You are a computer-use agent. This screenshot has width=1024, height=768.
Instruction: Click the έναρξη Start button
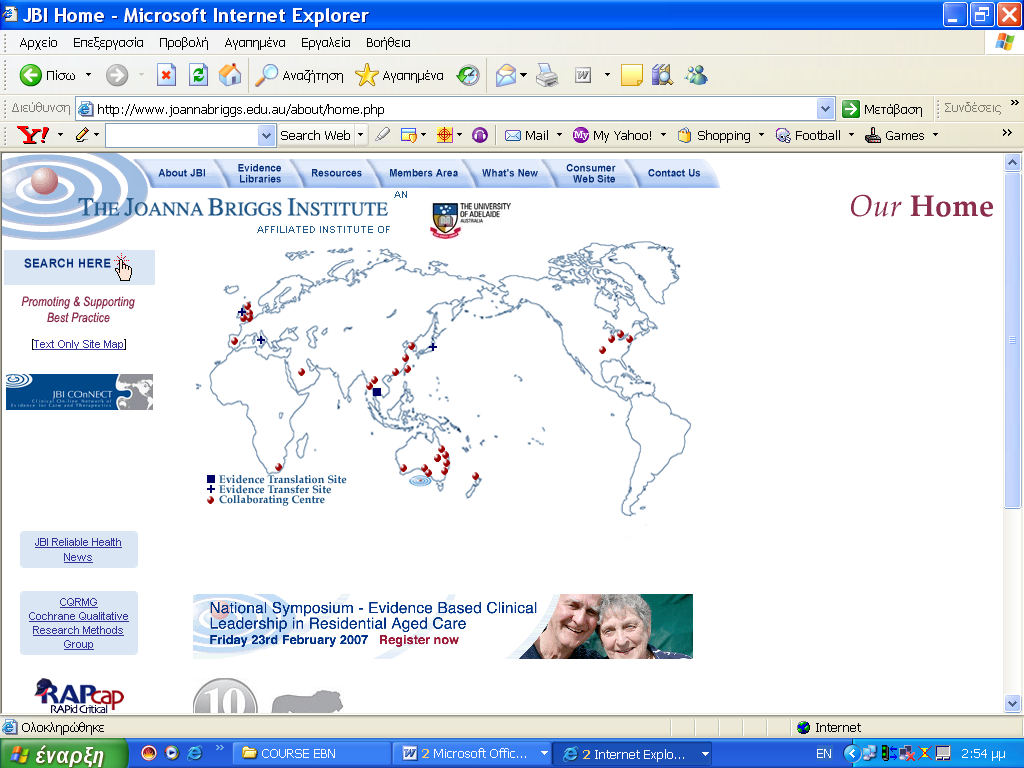63,754
